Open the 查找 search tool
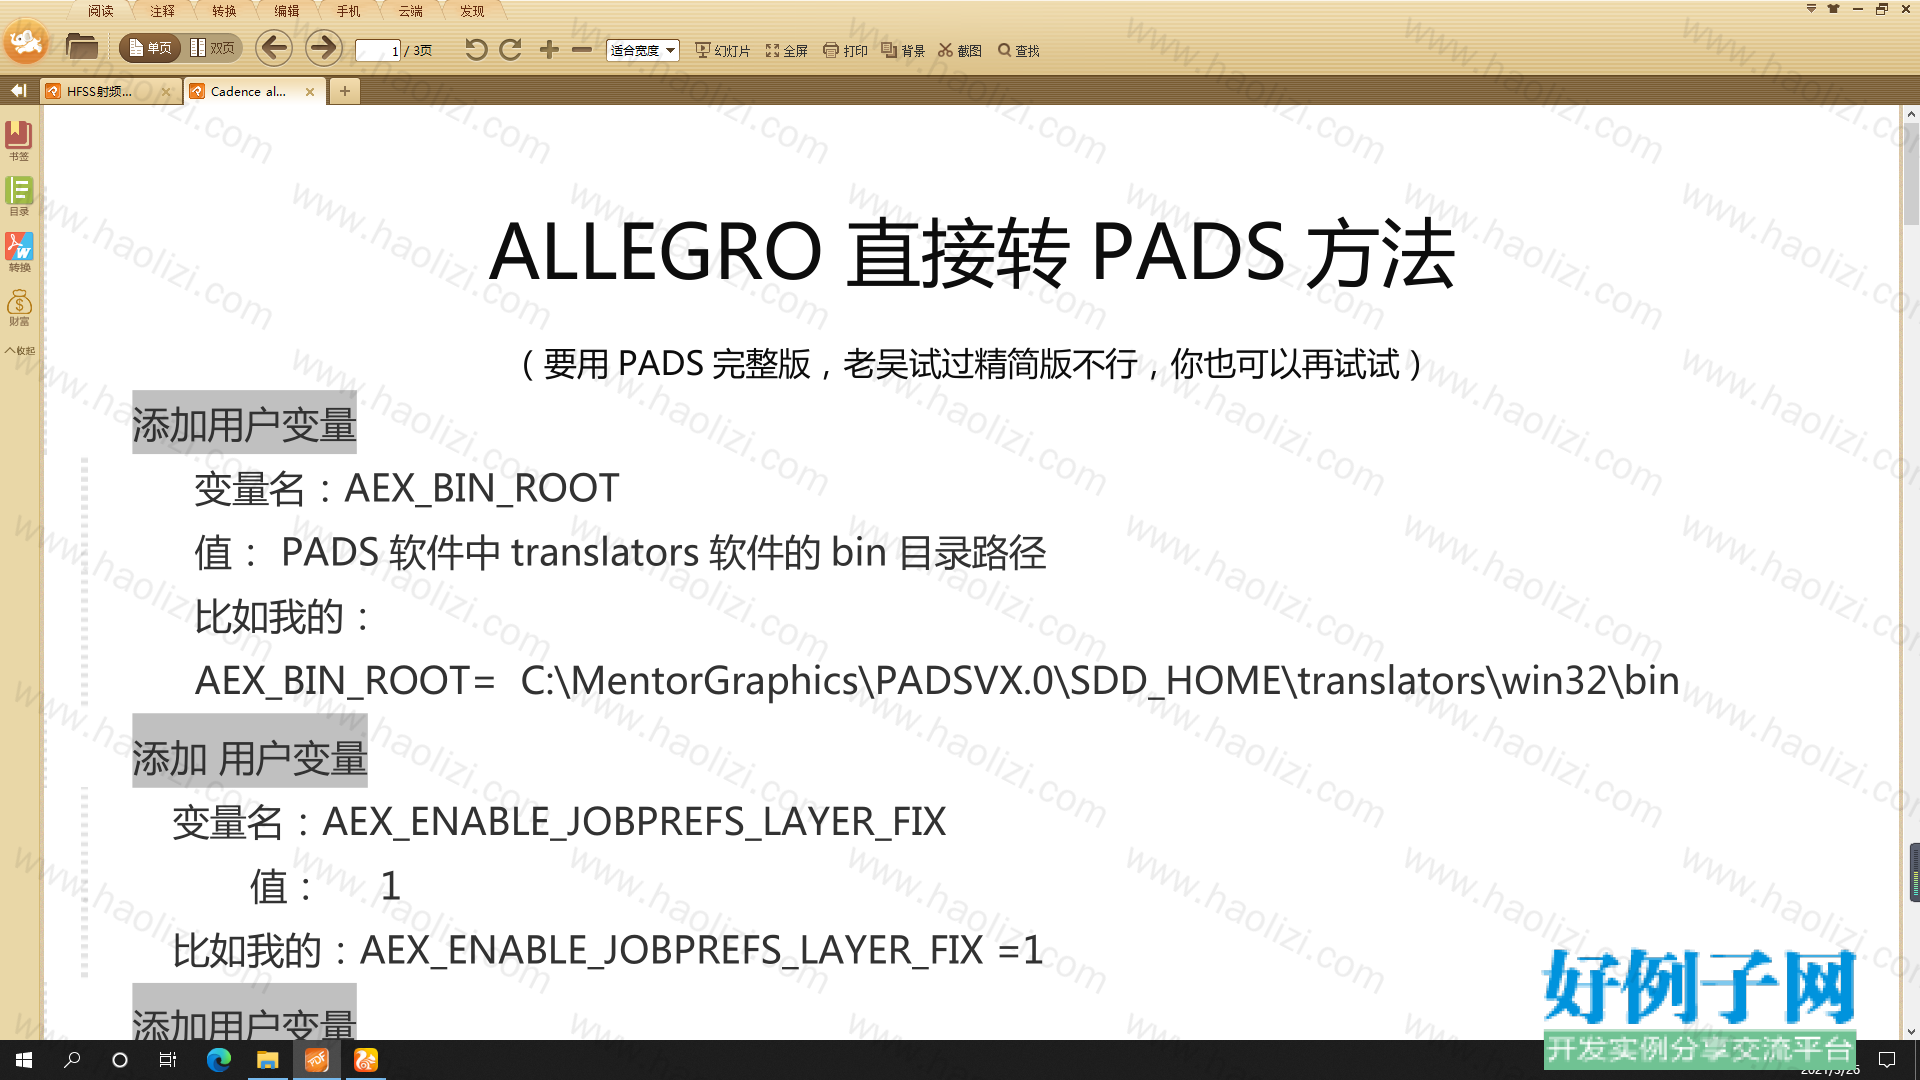Screen dimensions: 1920x1080 tap(1019, 50)
